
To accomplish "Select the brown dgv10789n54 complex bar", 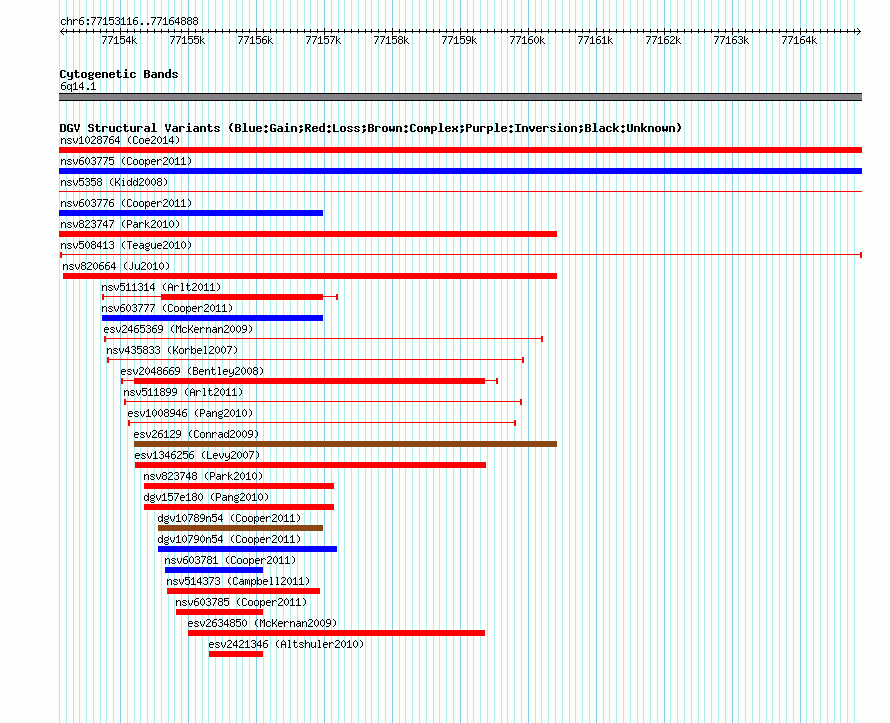I will click(241, 528).
